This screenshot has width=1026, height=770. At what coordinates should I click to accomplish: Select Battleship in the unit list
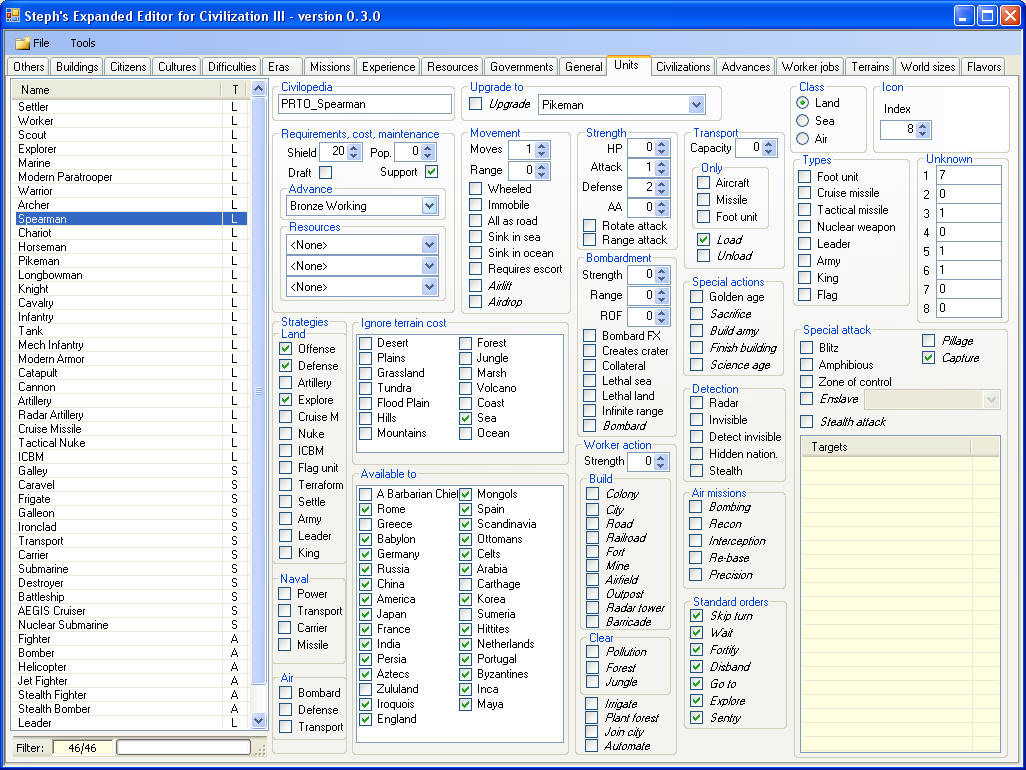coord(131,597)
